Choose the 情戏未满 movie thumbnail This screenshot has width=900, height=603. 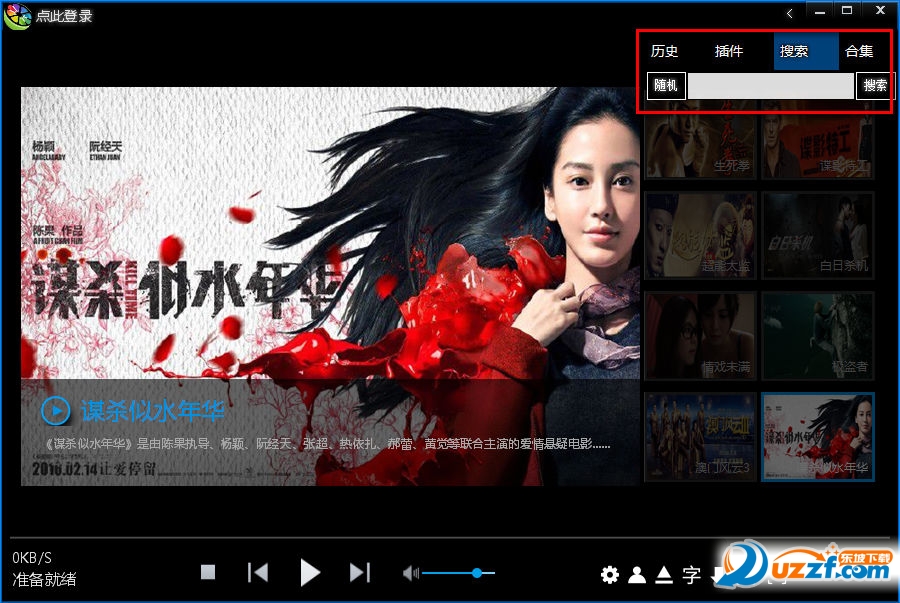click(700, 336)
